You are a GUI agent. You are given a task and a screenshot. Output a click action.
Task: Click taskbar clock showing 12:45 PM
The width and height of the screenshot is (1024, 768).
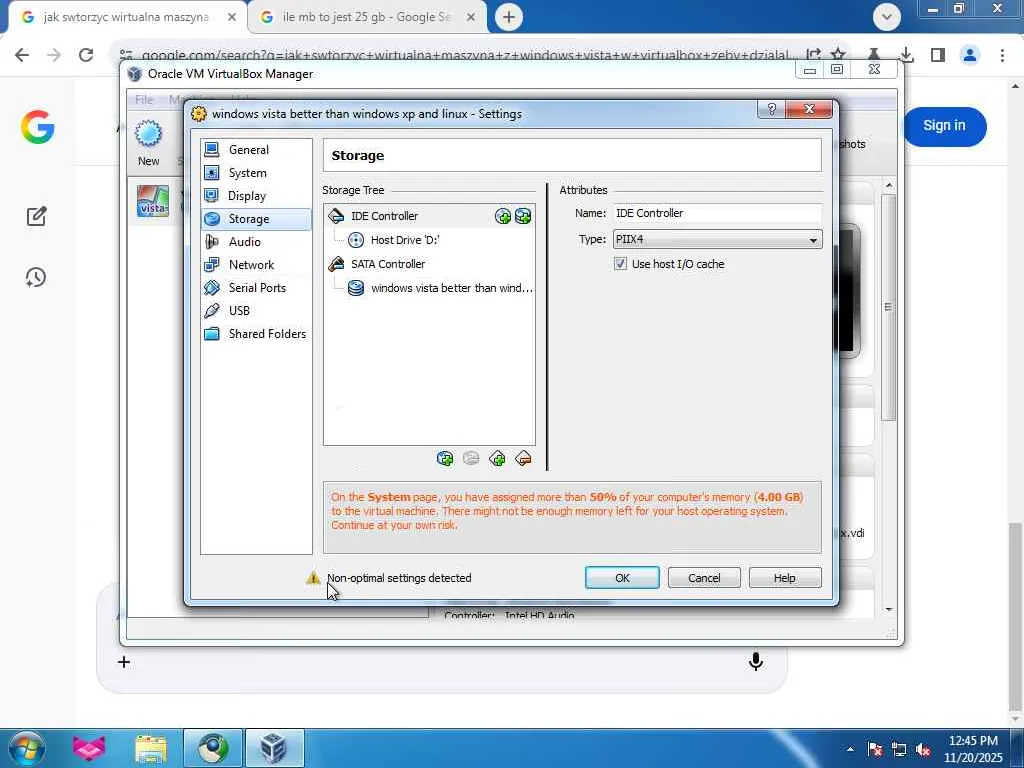[x=973, y=749]
